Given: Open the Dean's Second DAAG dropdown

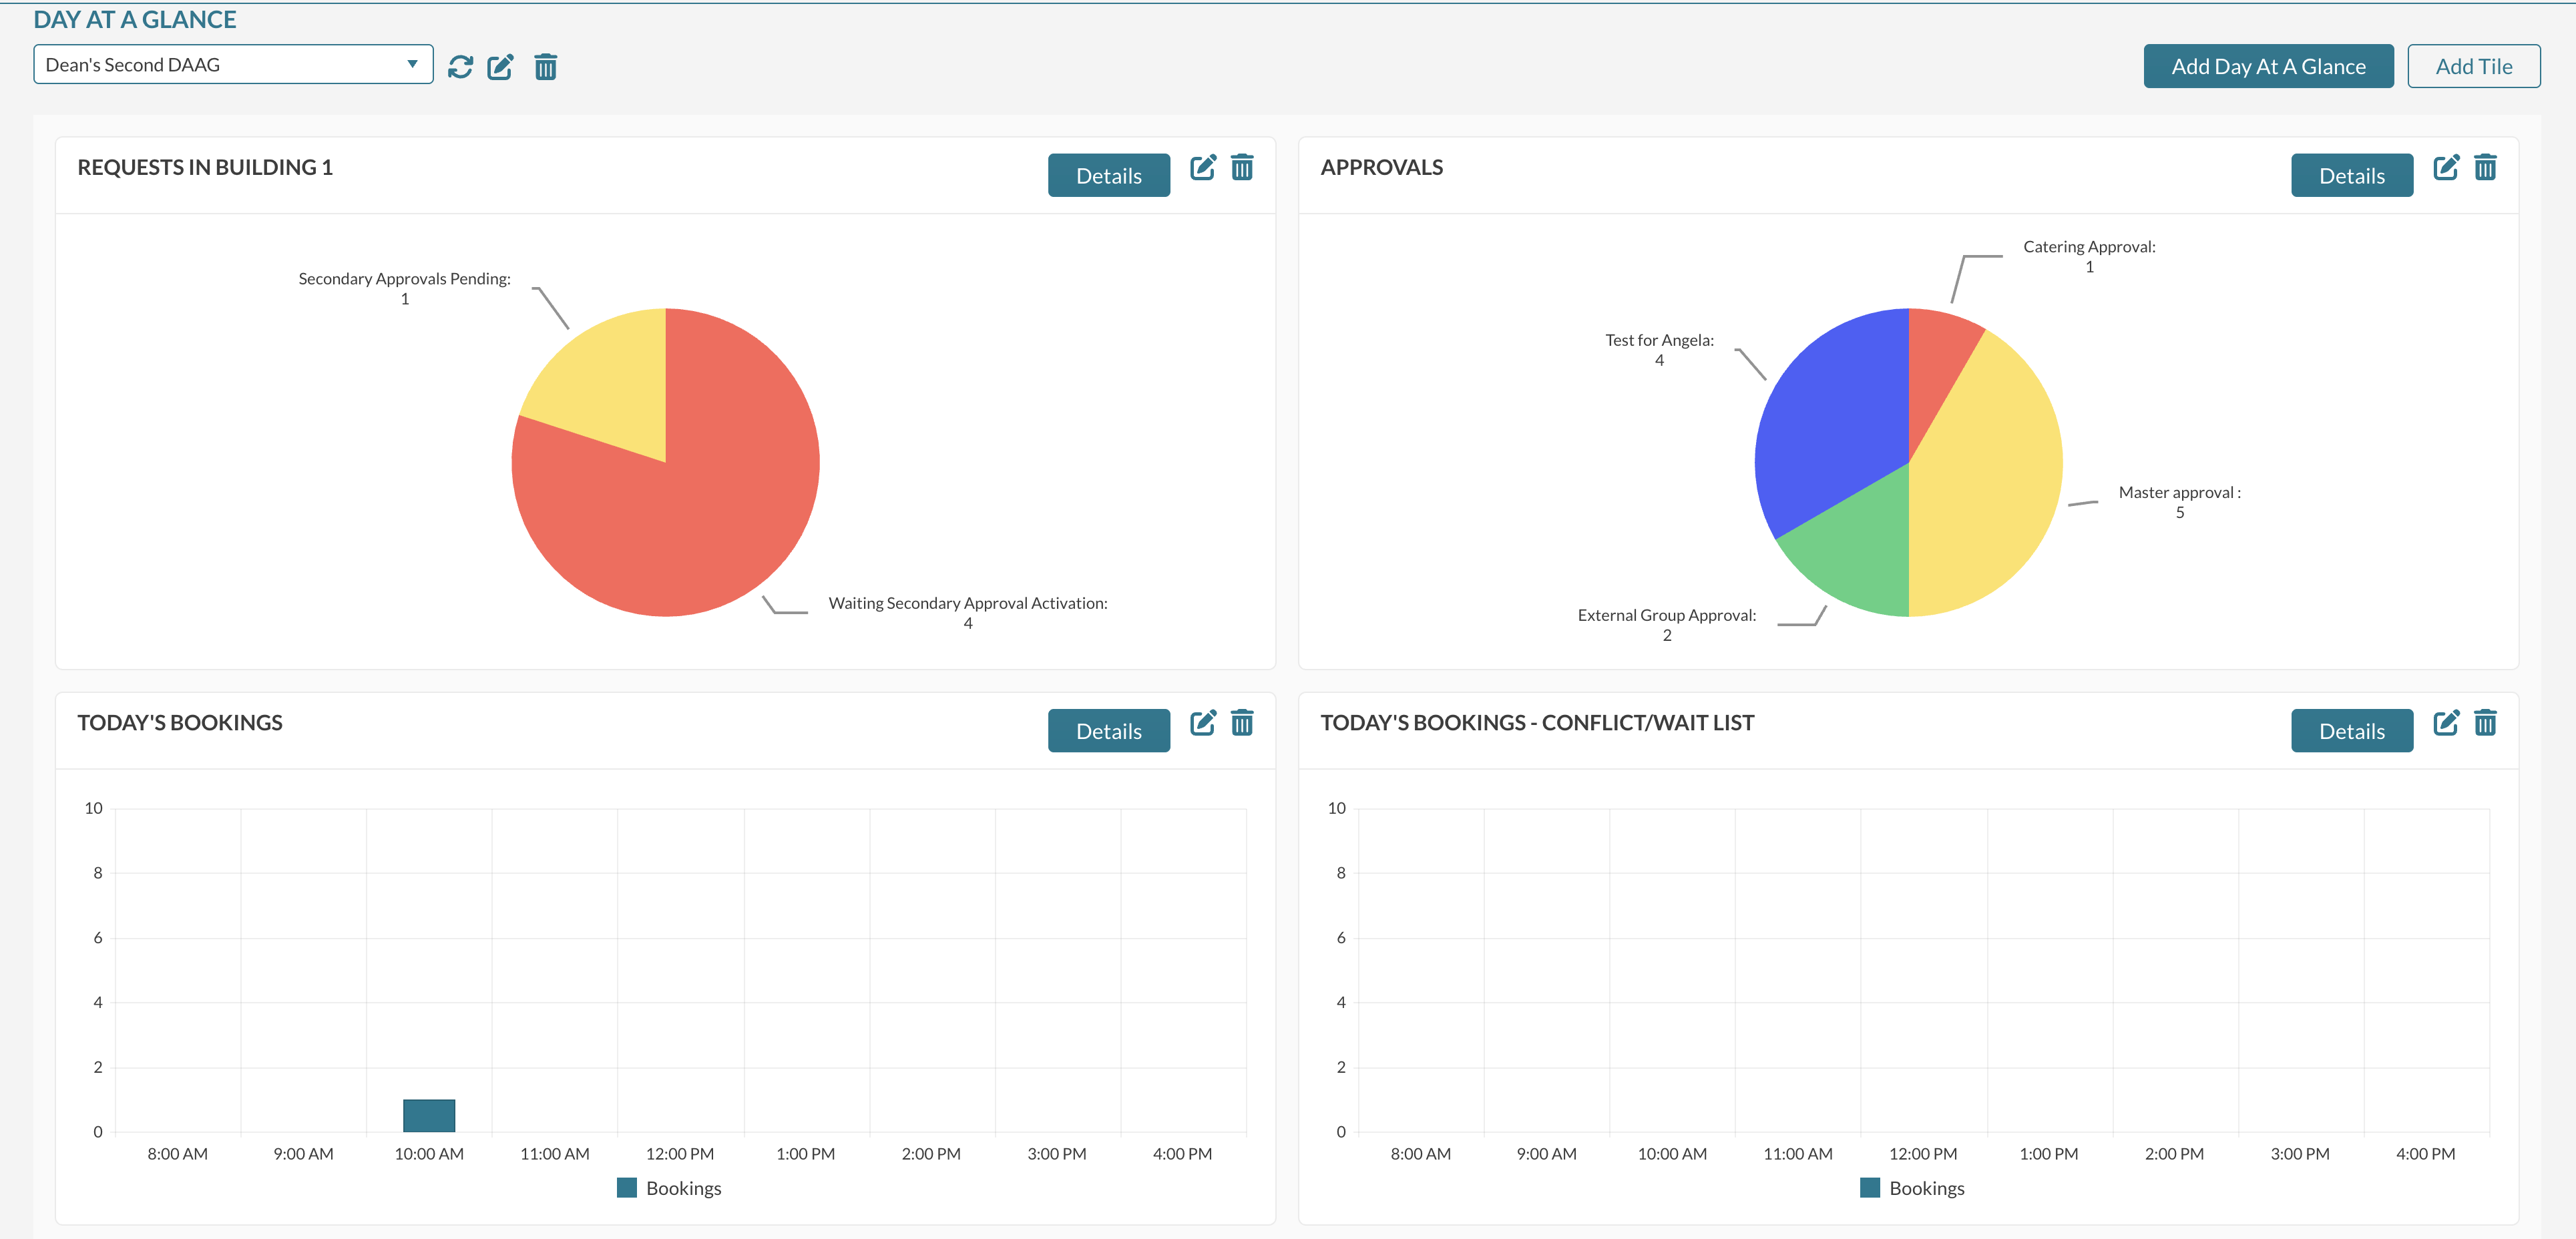Looking at the screenshot, I should pos(233,64).
